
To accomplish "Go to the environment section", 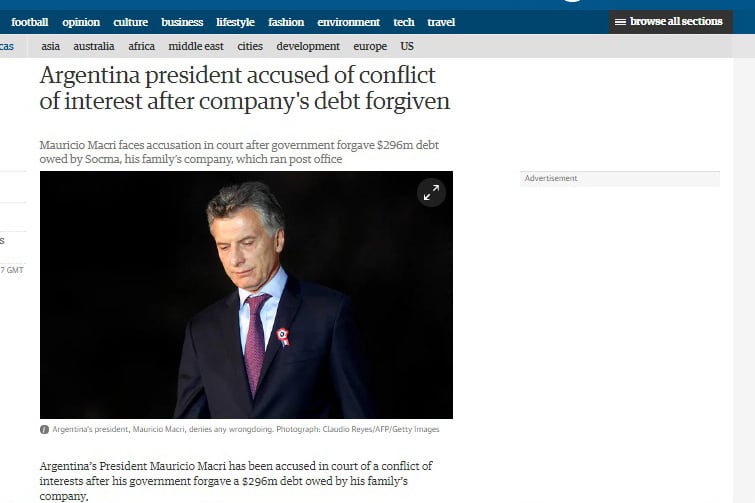I will [348, 22].
